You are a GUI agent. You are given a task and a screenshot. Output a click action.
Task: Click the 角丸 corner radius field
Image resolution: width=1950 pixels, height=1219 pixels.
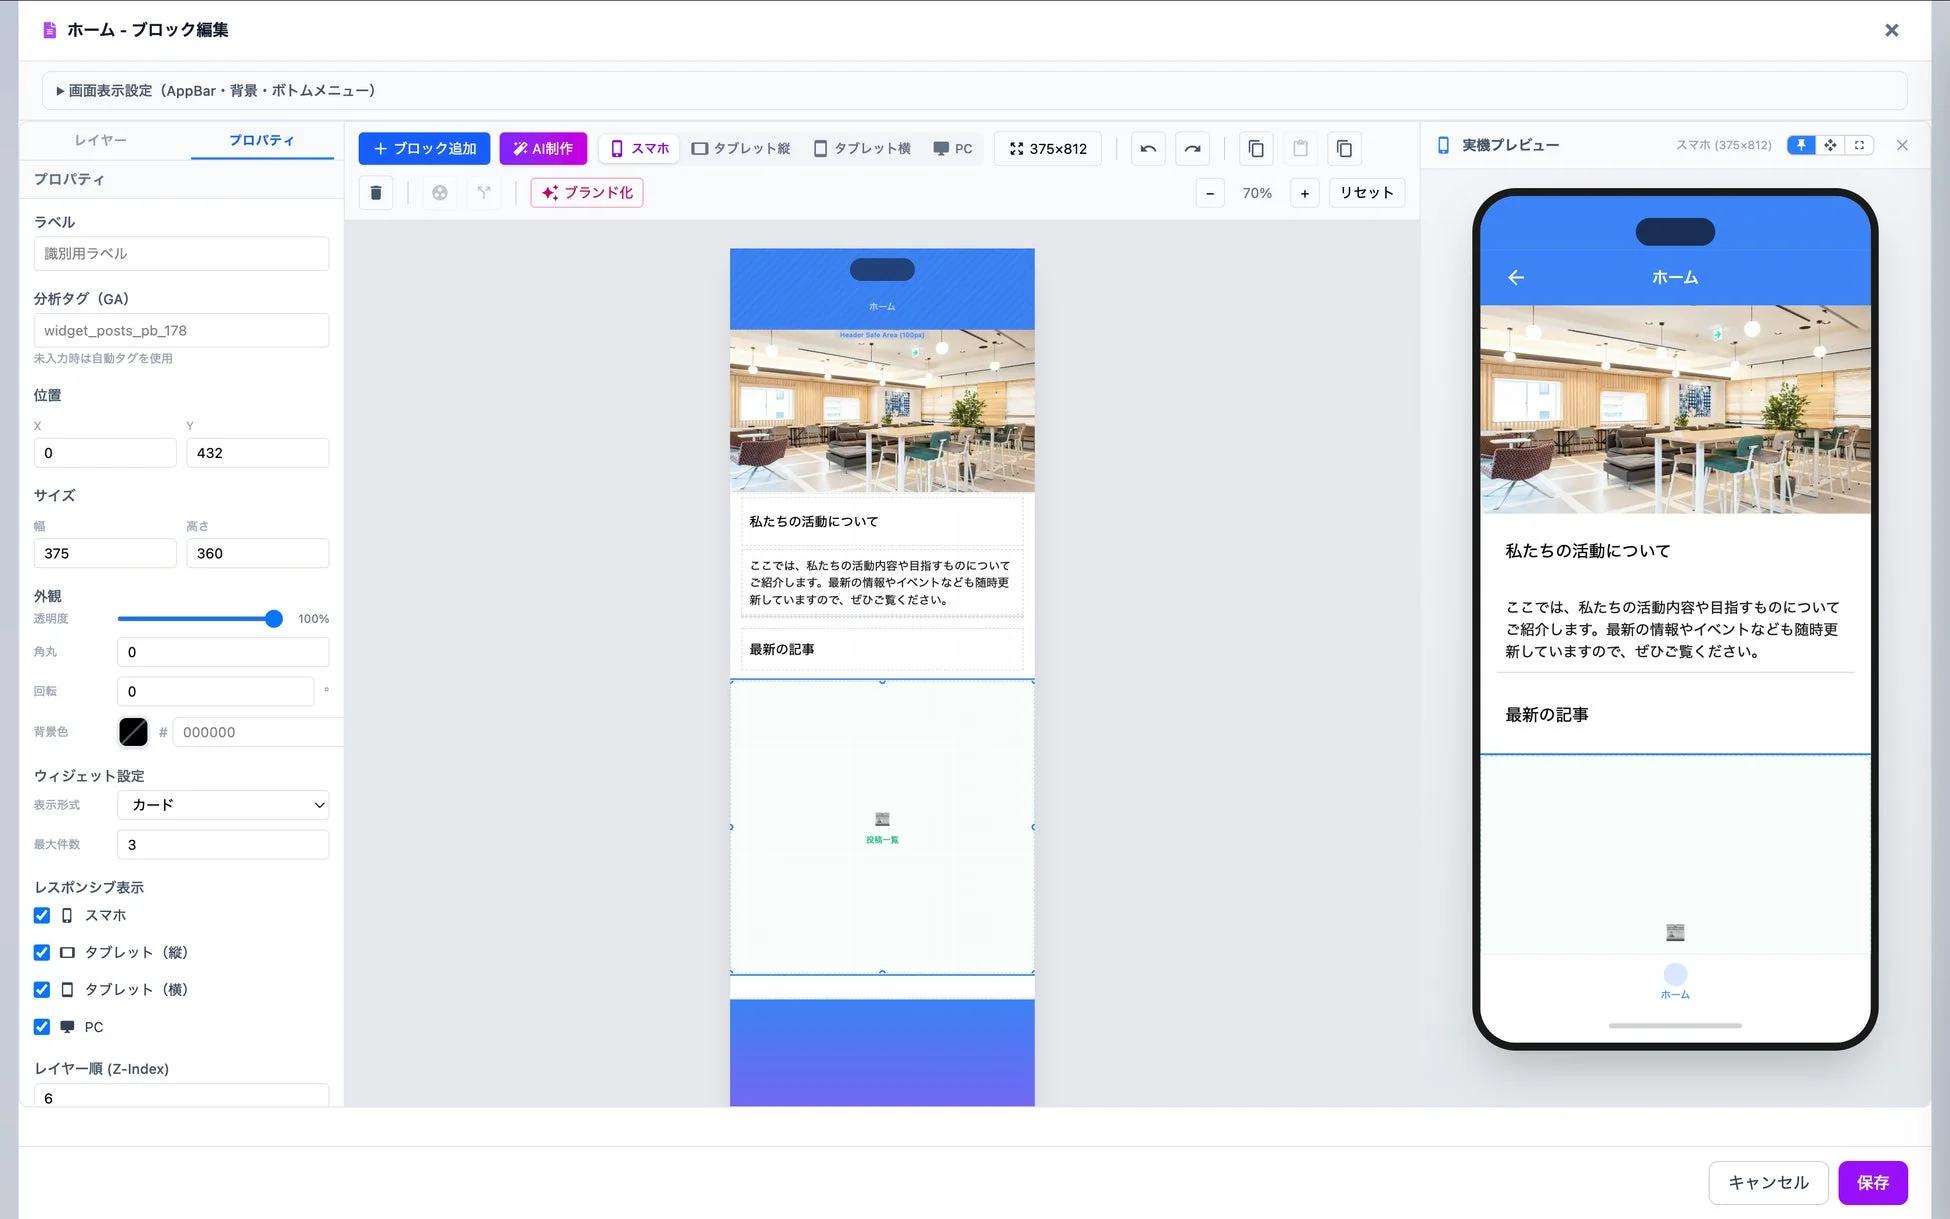223,652
